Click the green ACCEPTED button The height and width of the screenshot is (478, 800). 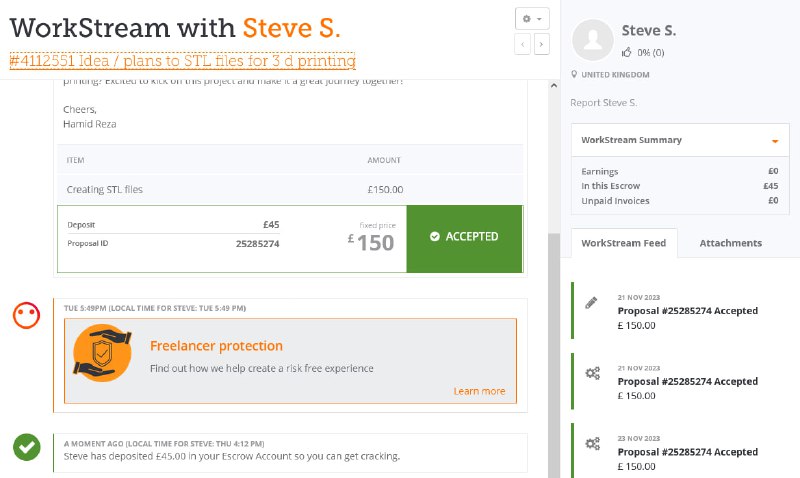tap(464, 238)
